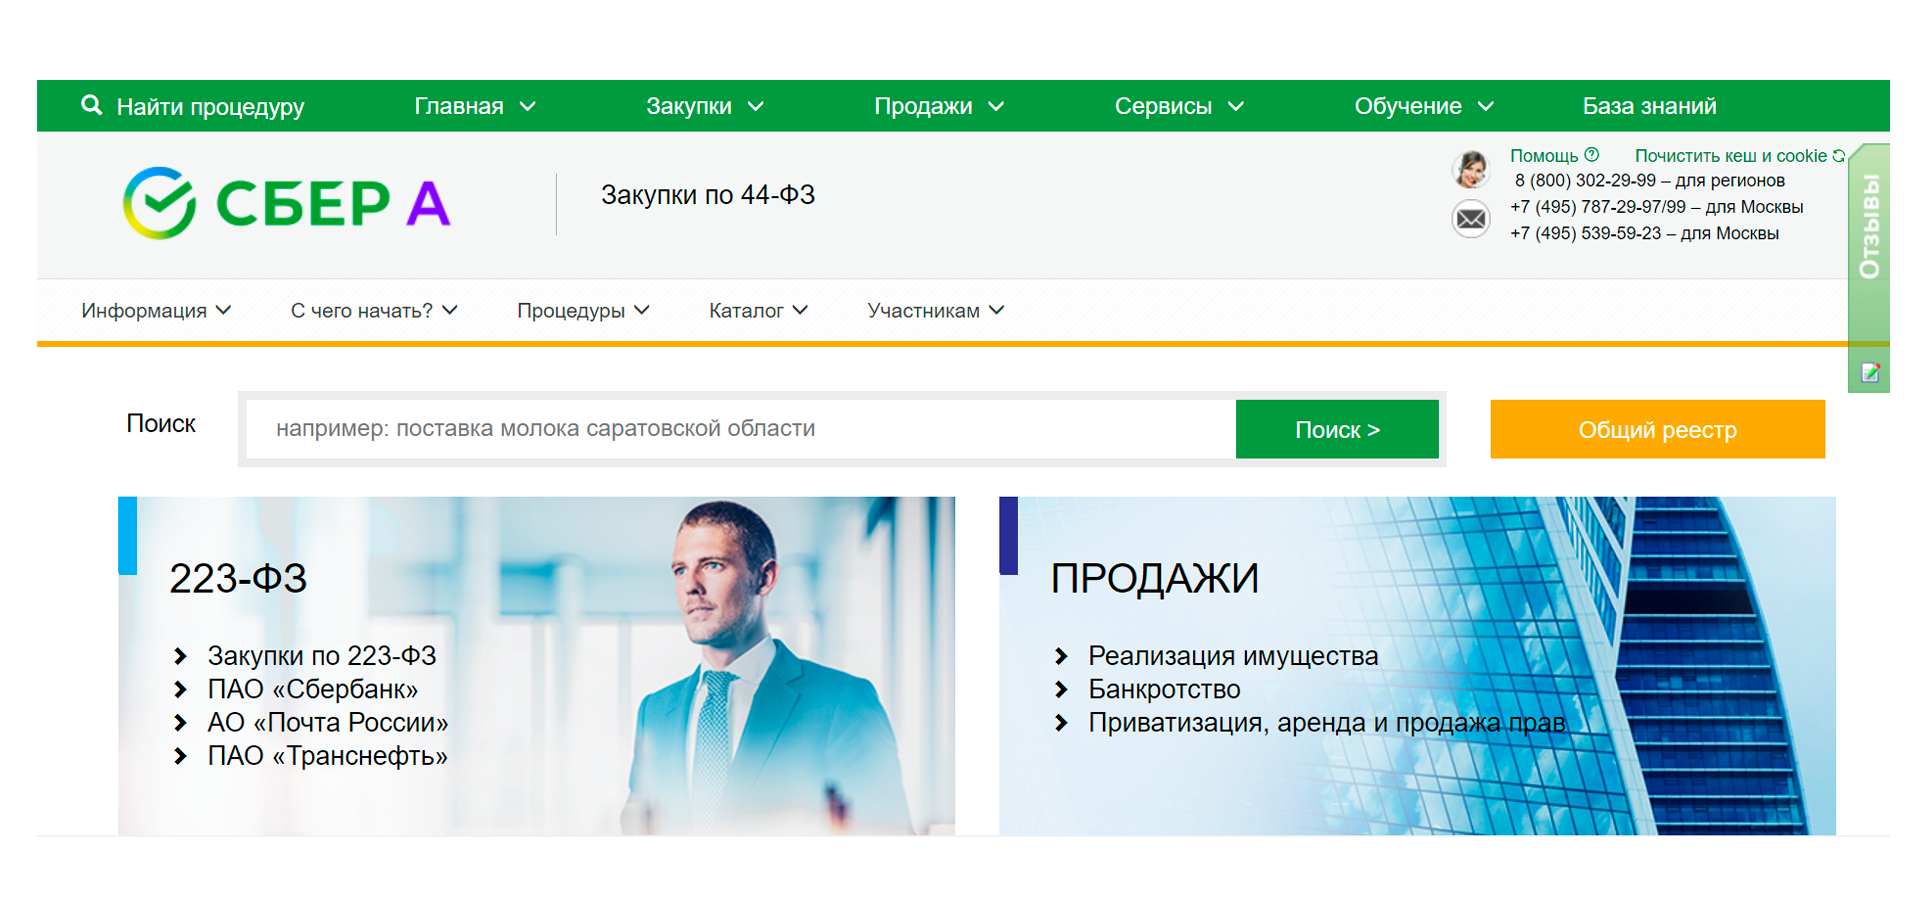1927x917 pixels.
Task: Click the ПРОДАЖИ banner heading
Action: 1154,578
